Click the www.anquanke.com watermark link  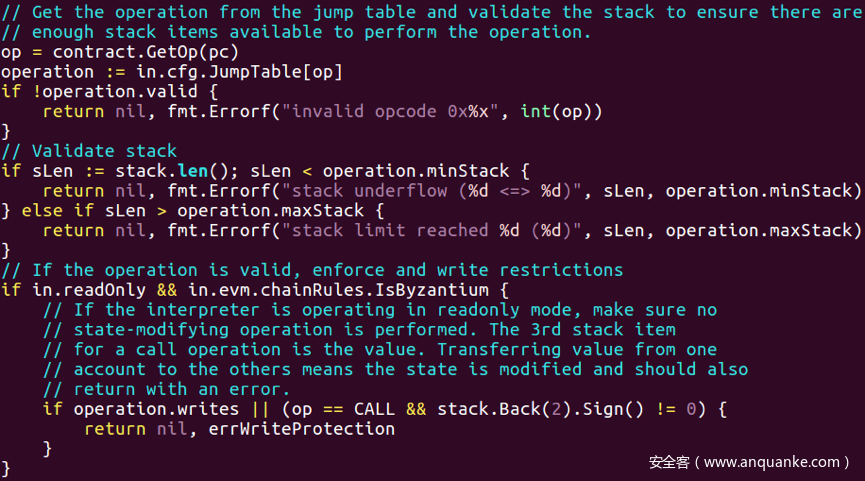click(x=772, y=462)
